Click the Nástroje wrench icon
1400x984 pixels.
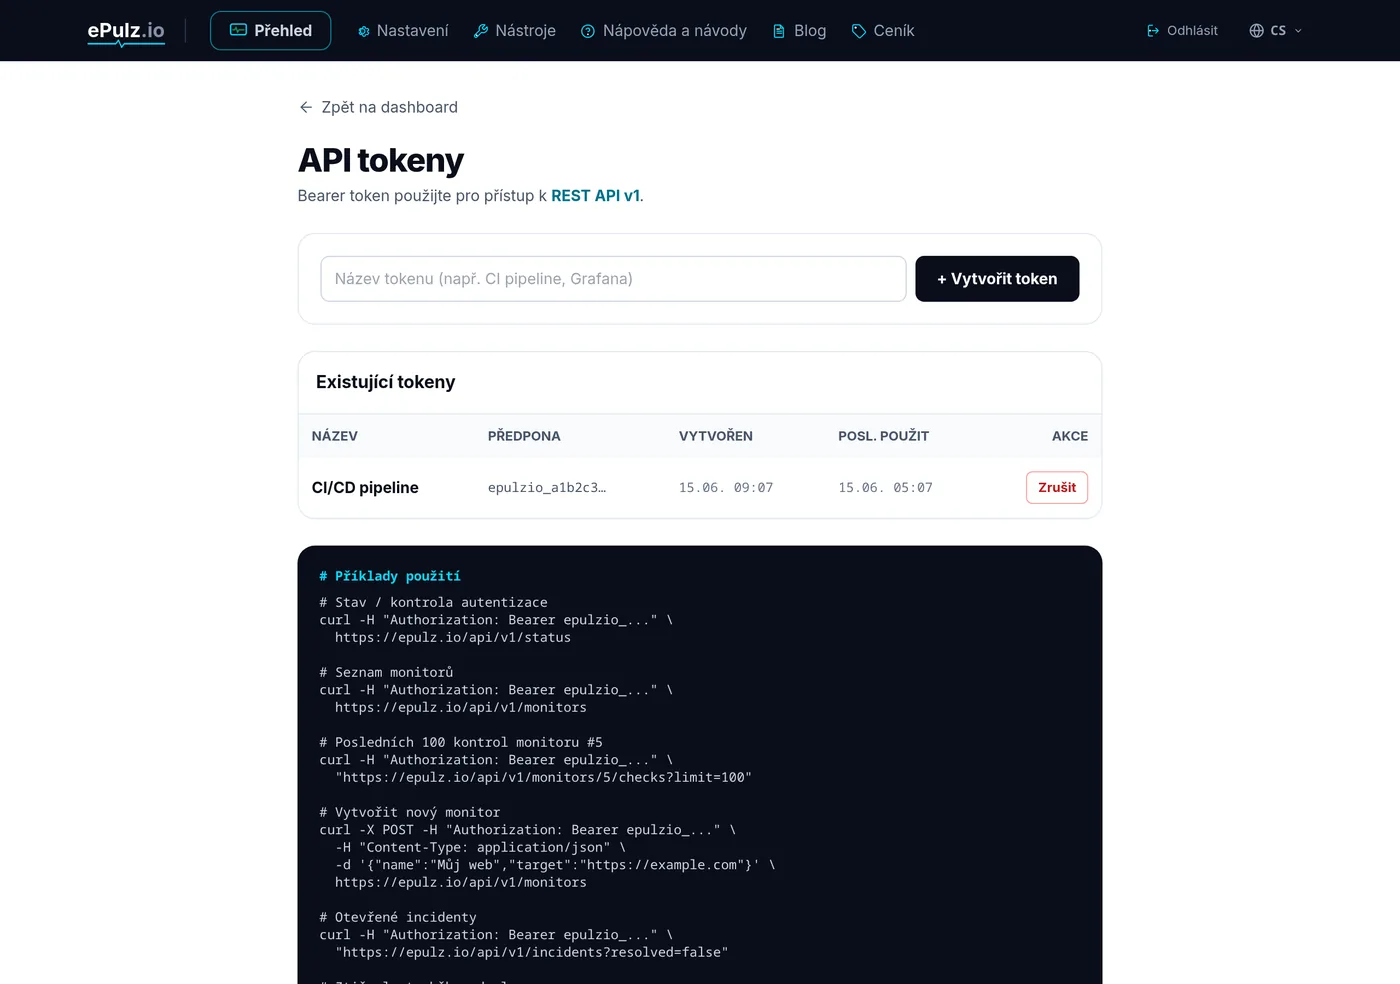pos(481,31)
